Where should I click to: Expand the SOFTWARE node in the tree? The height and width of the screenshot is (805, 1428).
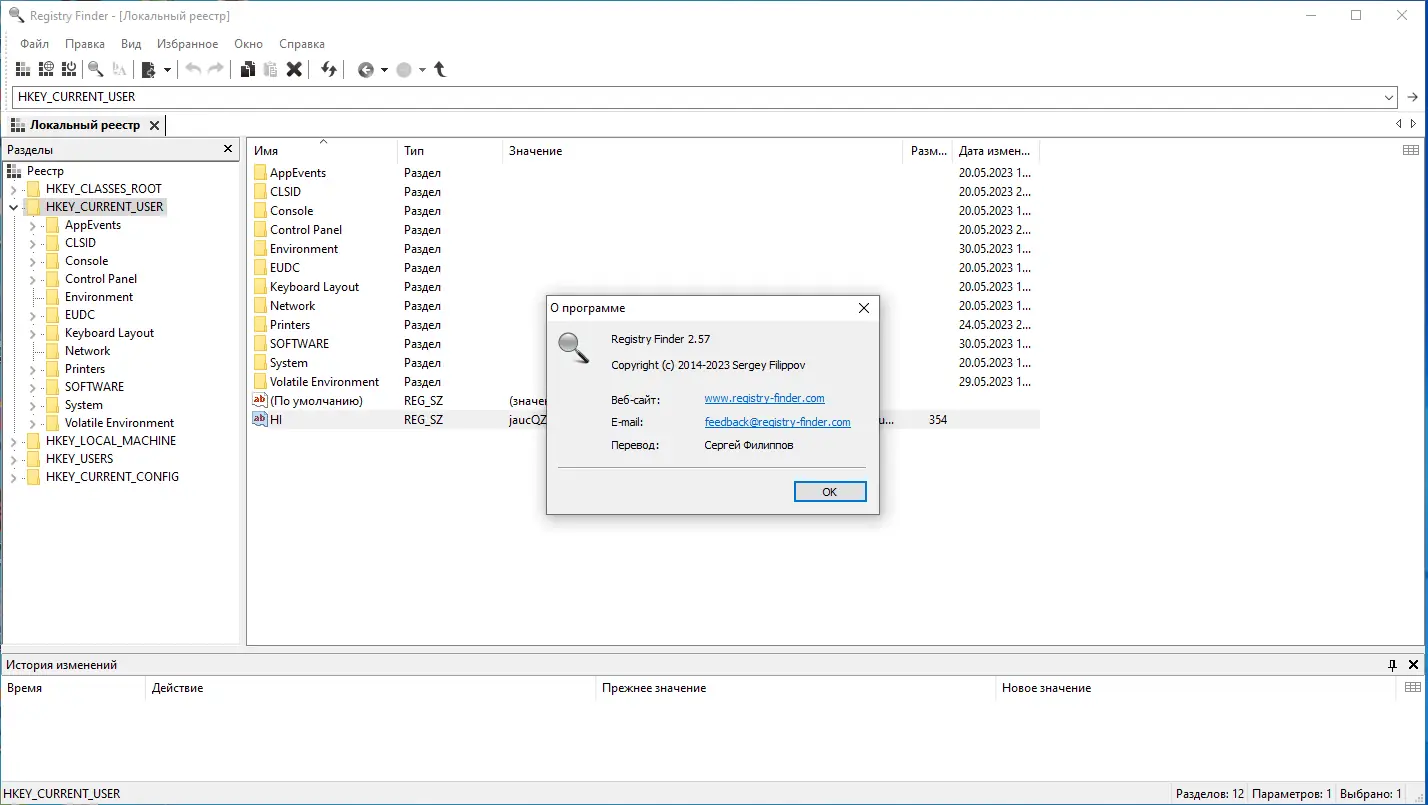(32, 387)
